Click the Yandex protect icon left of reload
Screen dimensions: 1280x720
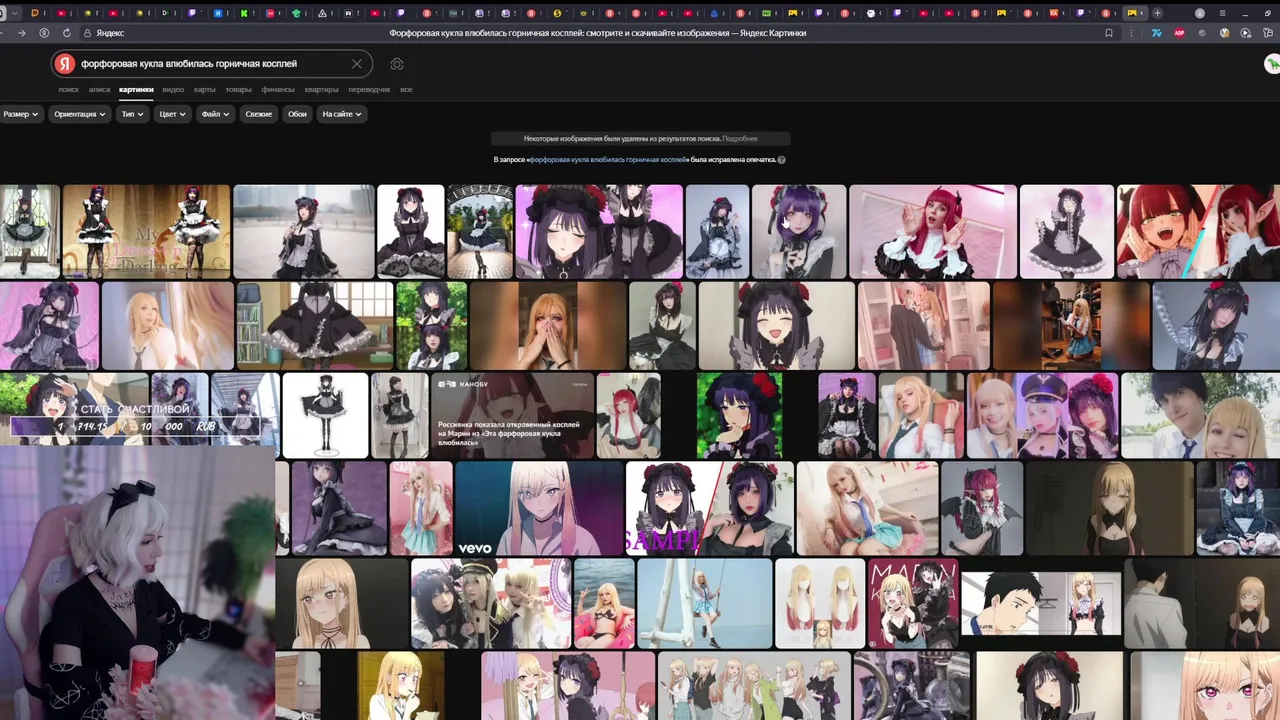[x=44, y=33]
